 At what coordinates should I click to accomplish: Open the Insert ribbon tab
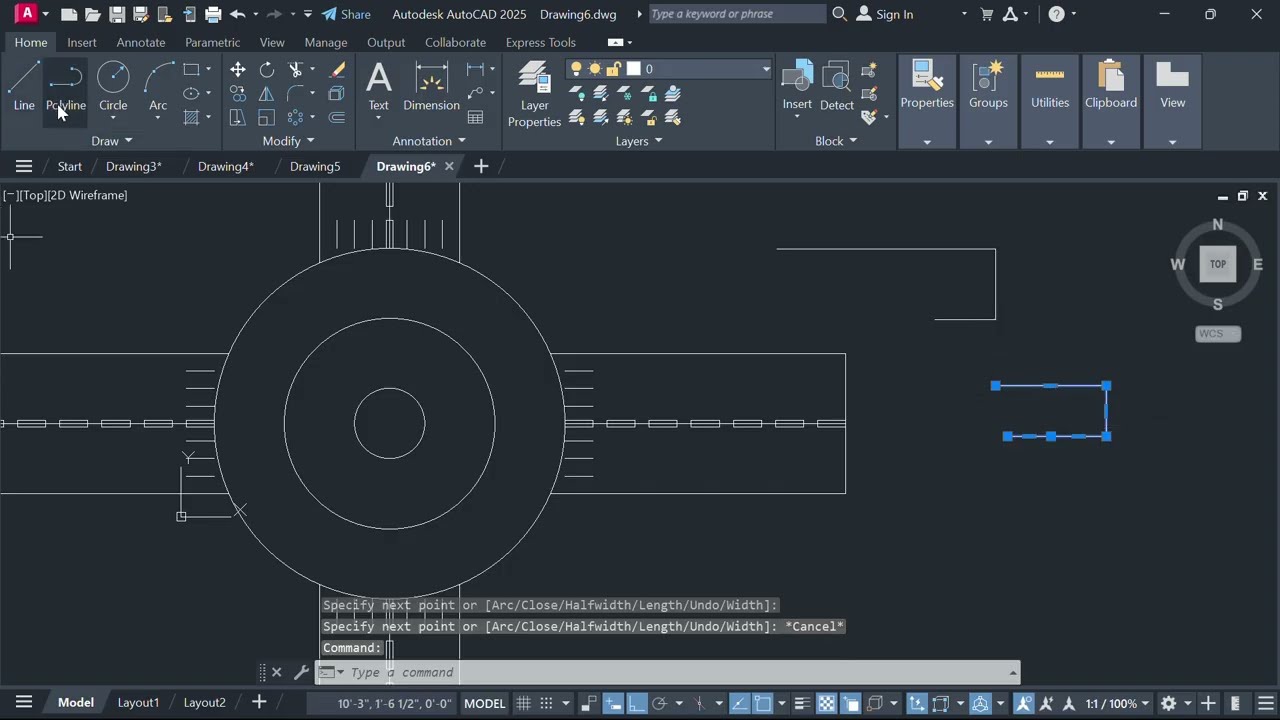82,42
